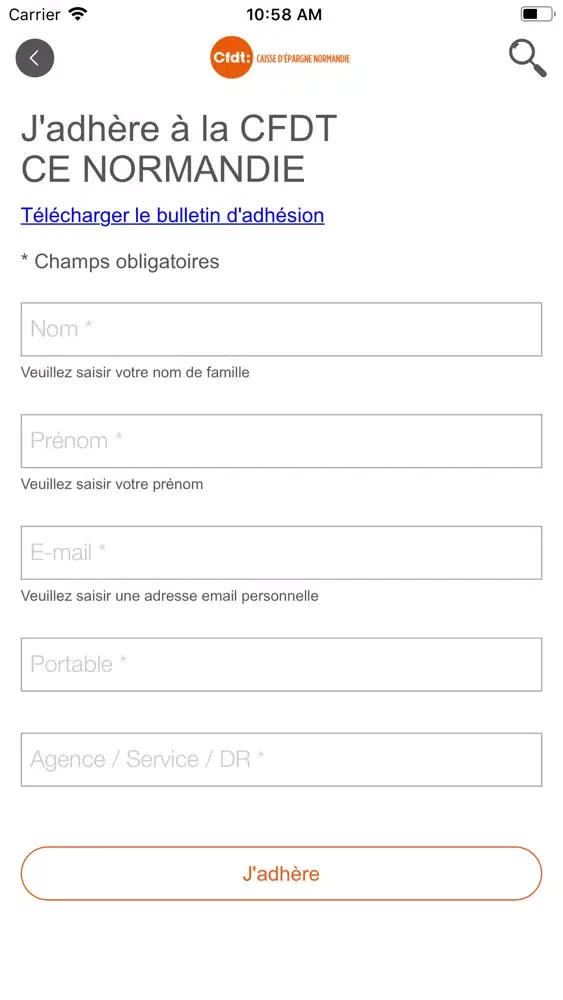Tap the page title J'adhère à la CFDT
Screen dimensions: 563x1000
pyautogui.click(x=179, y=128)
